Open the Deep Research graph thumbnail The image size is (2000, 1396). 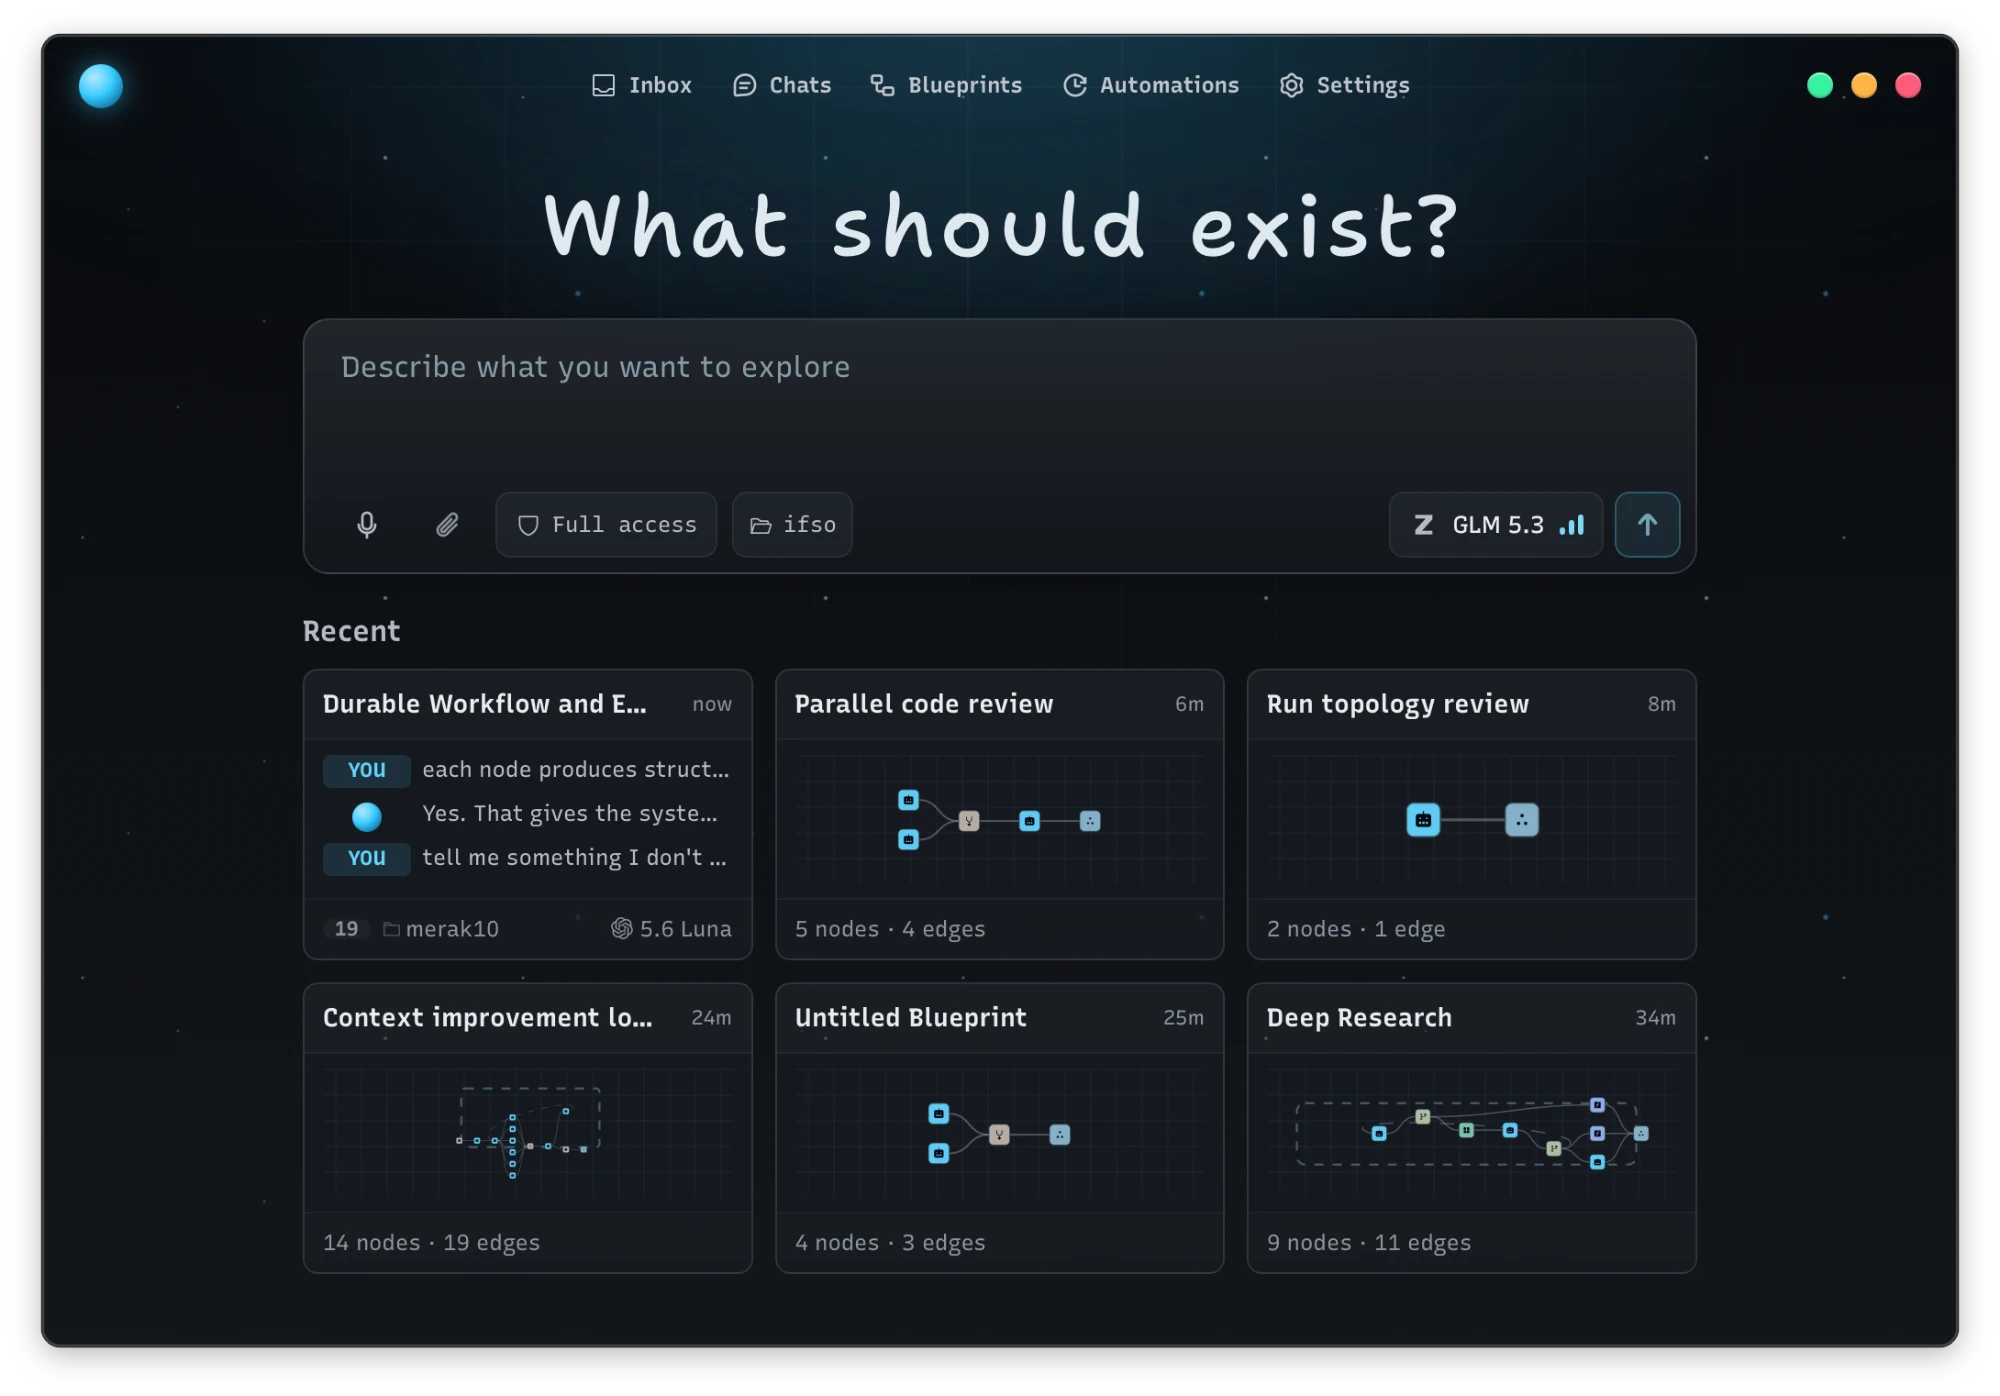pyautogui.click(x=1472, y=1133)
